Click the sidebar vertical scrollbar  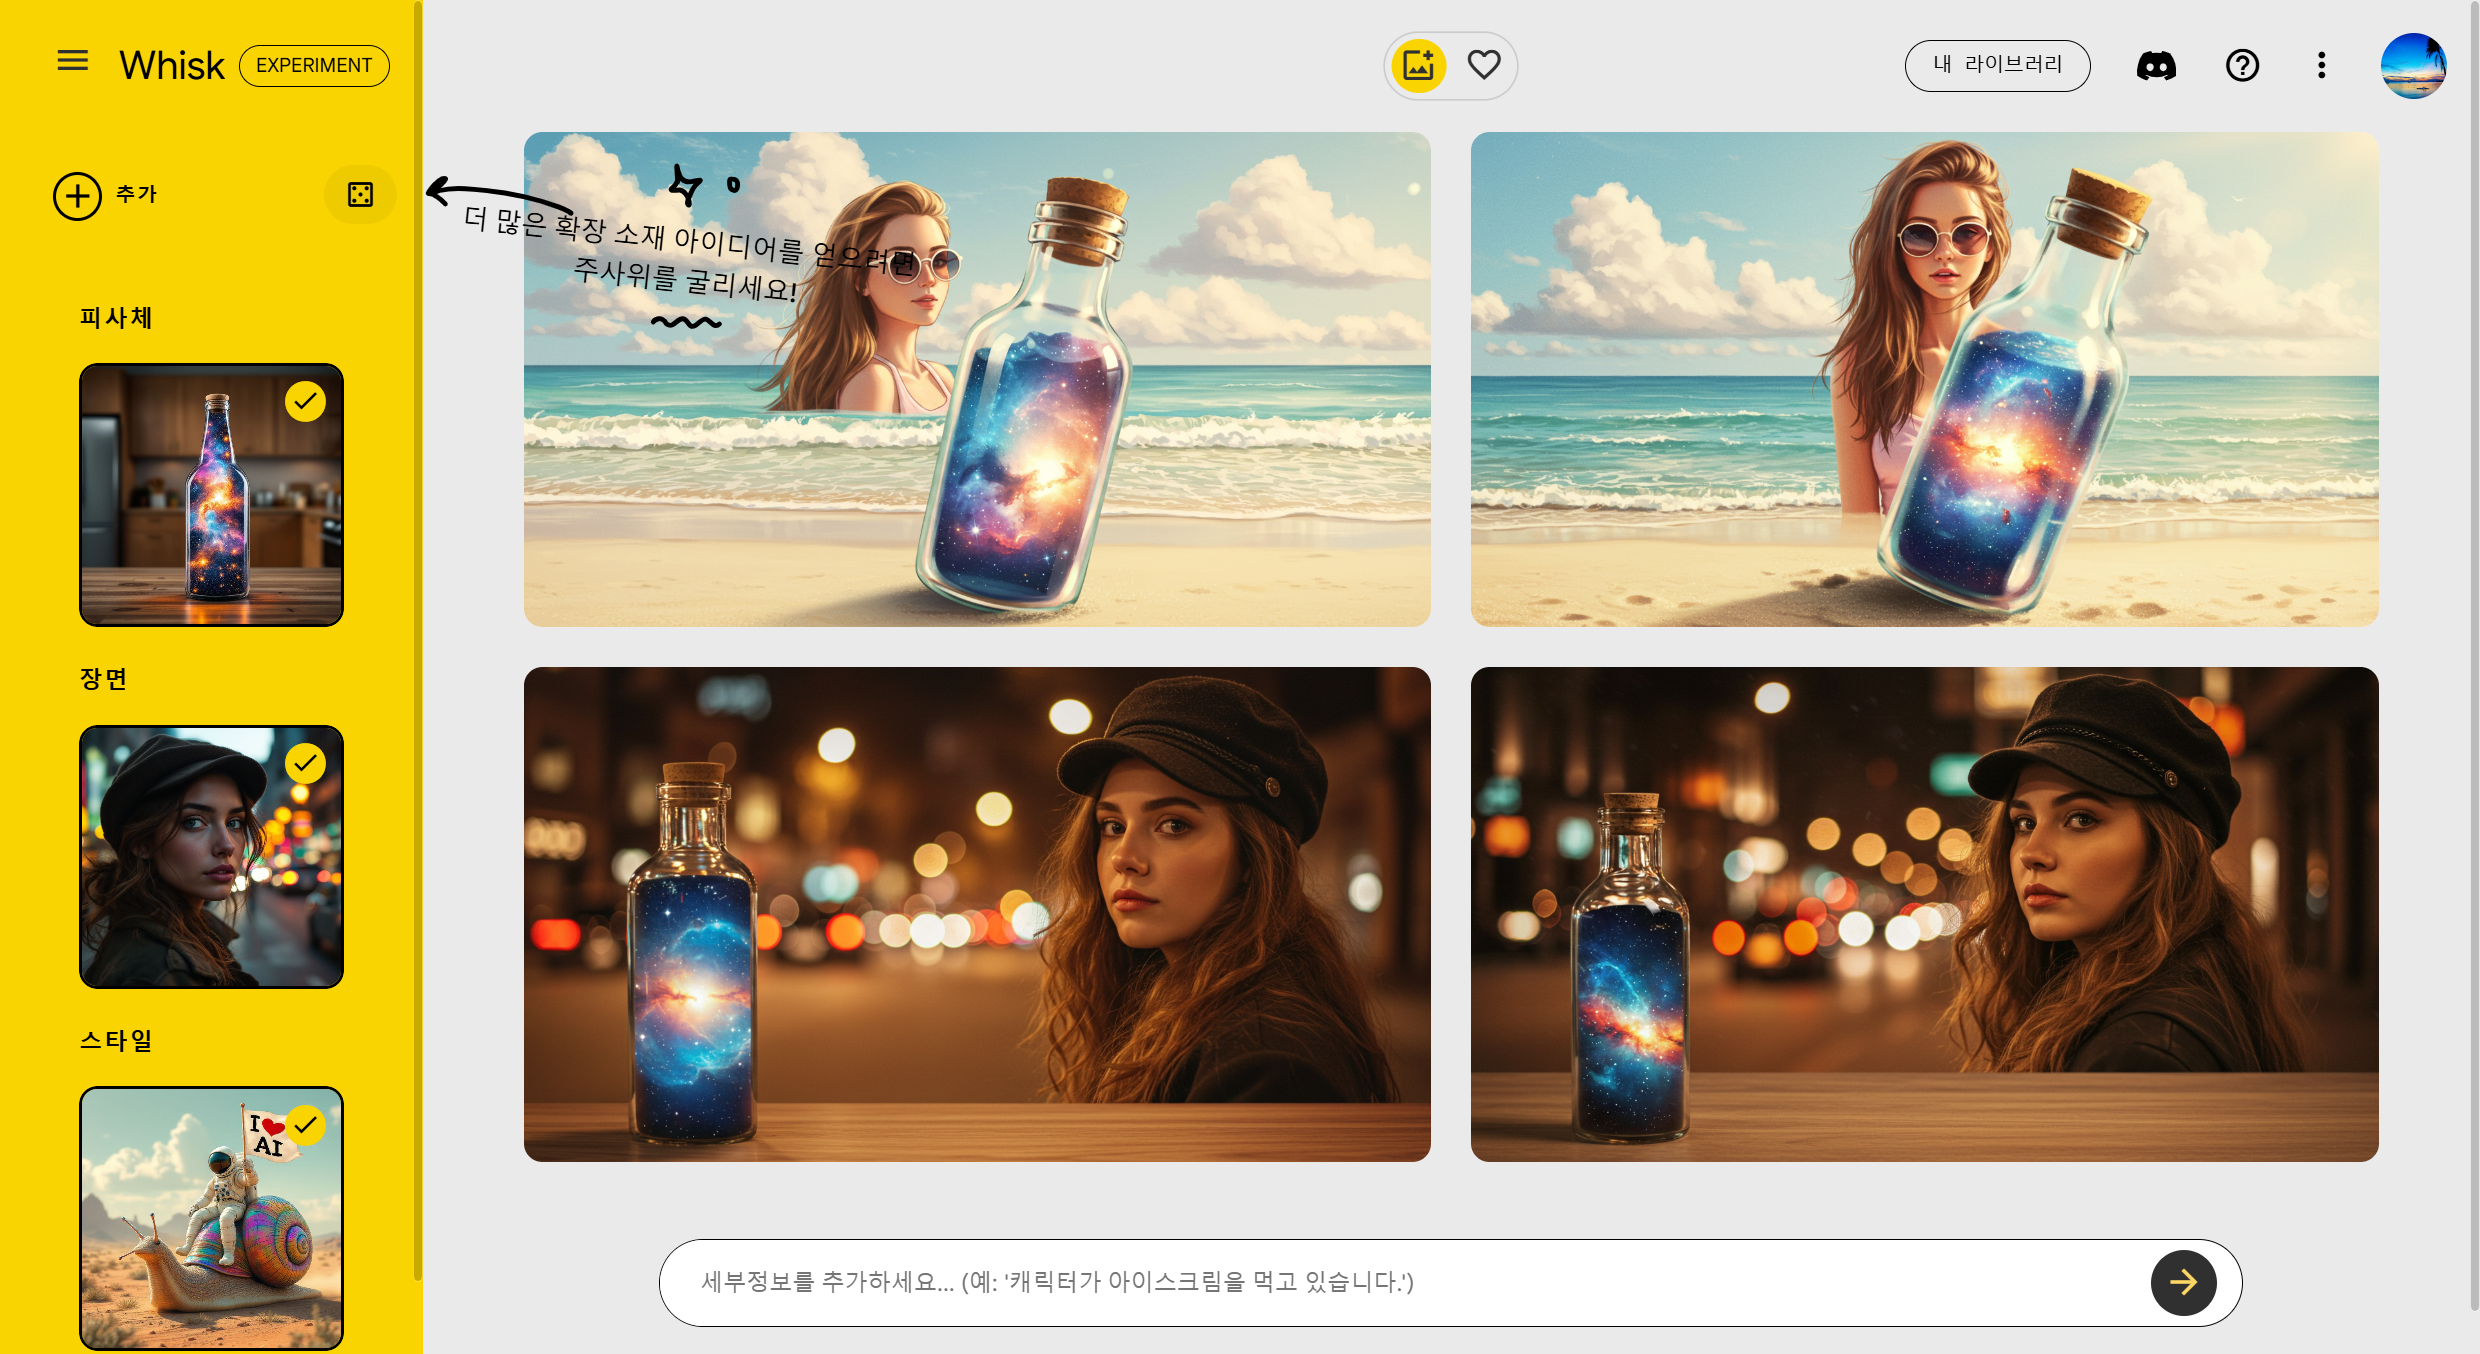pyautogui.click(x=418, y=640)
